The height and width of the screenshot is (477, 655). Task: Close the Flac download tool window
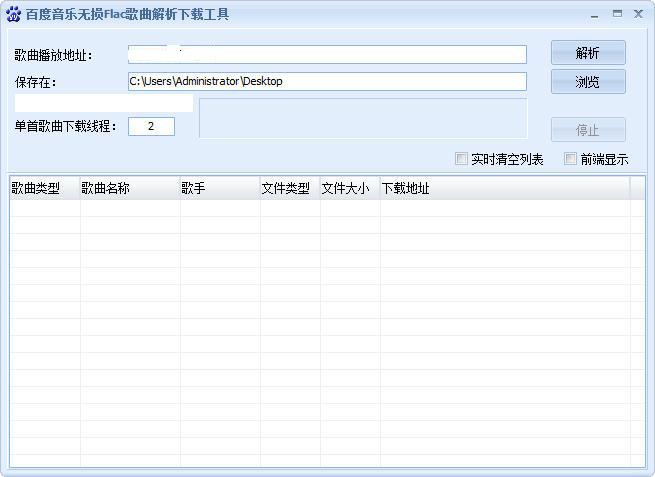(638, 14)
